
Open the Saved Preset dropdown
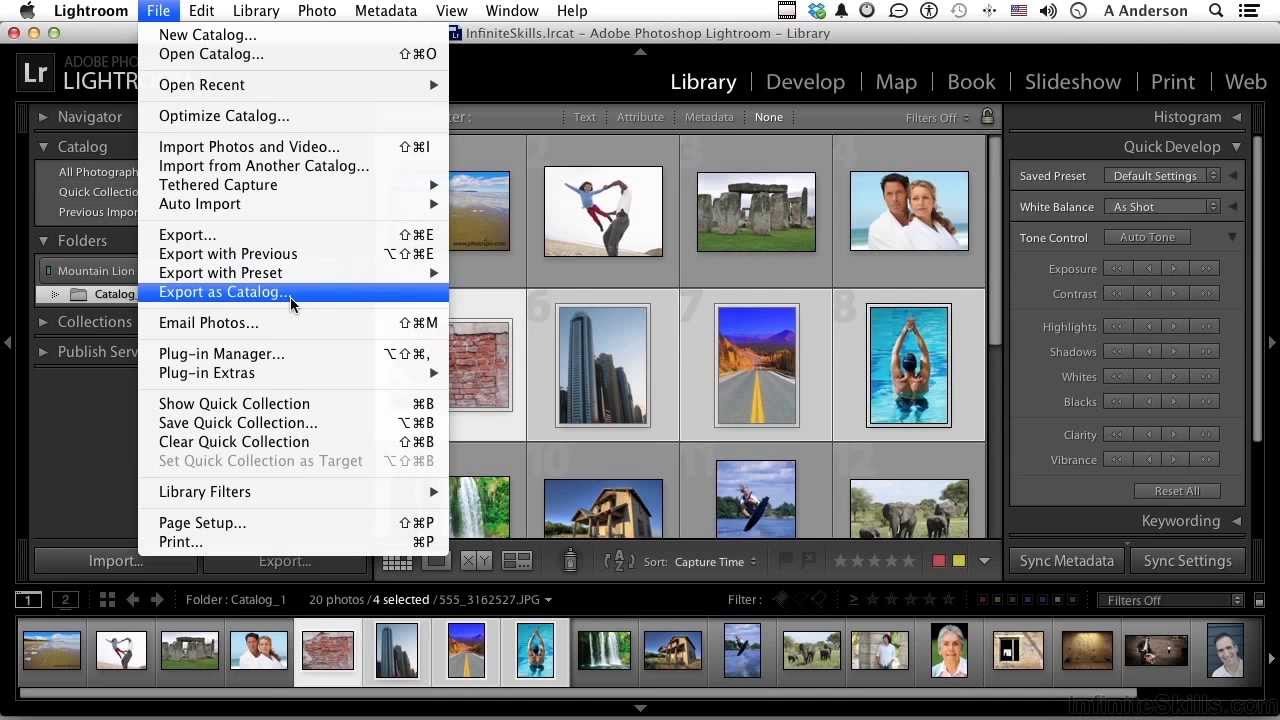1162,176
